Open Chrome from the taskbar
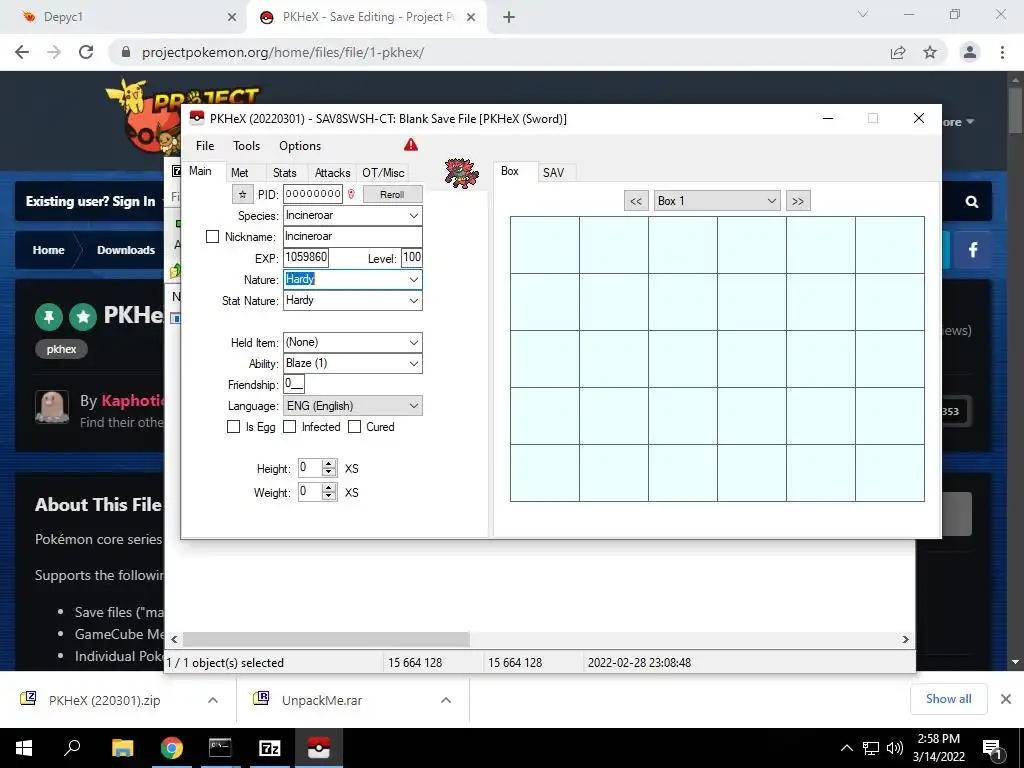The height and width of the screenshot is (768, 1024). (x=172, y=748)
